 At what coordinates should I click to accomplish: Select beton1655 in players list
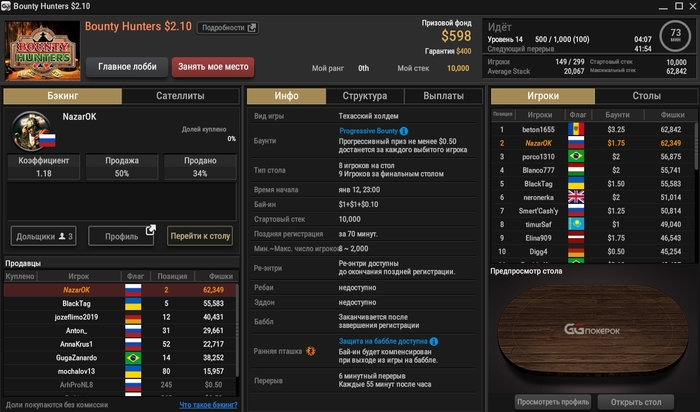[593, 129]
